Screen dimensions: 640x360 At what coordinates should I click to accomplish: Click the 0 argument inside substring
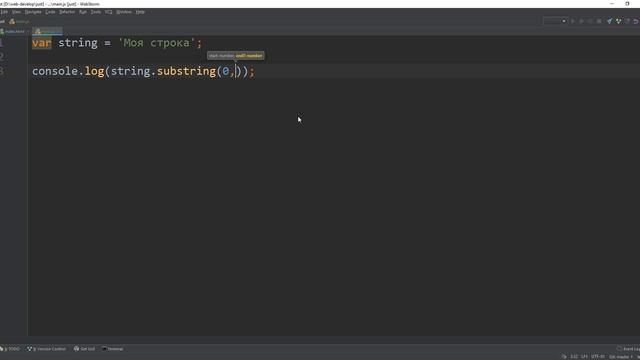225,71
